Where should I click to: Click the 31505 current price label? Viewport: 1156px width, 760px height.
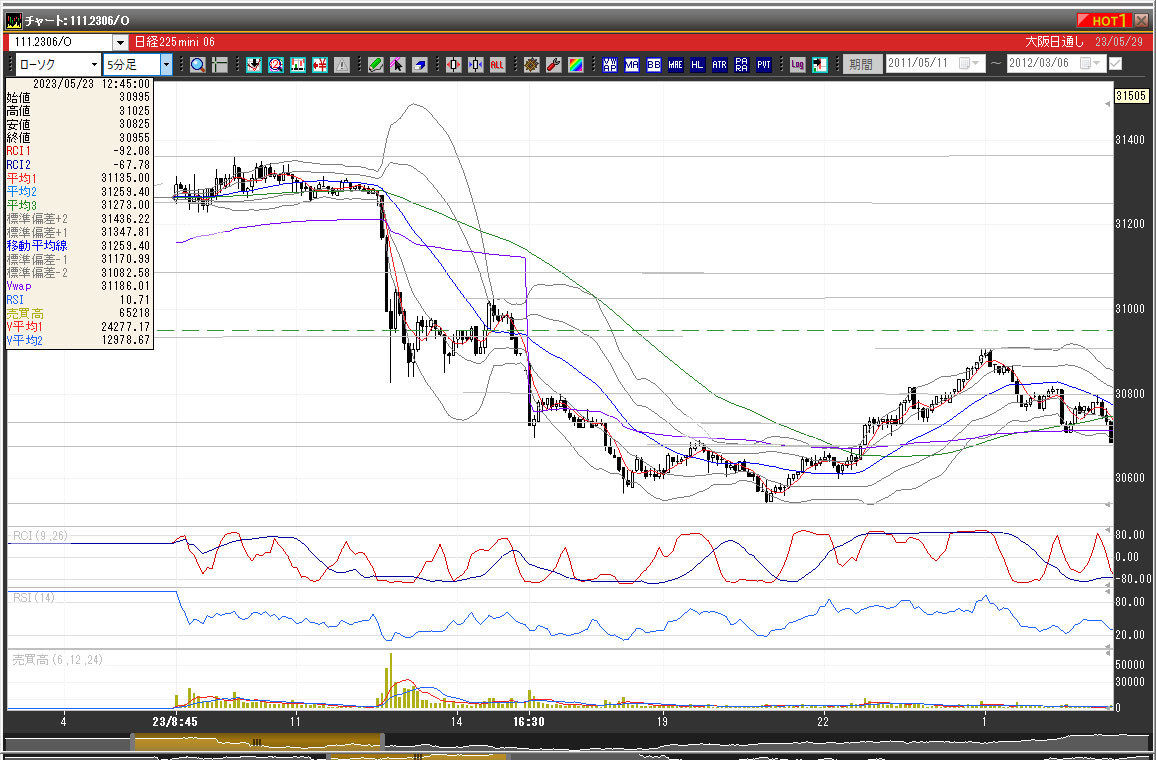(x=1131, y=96)
